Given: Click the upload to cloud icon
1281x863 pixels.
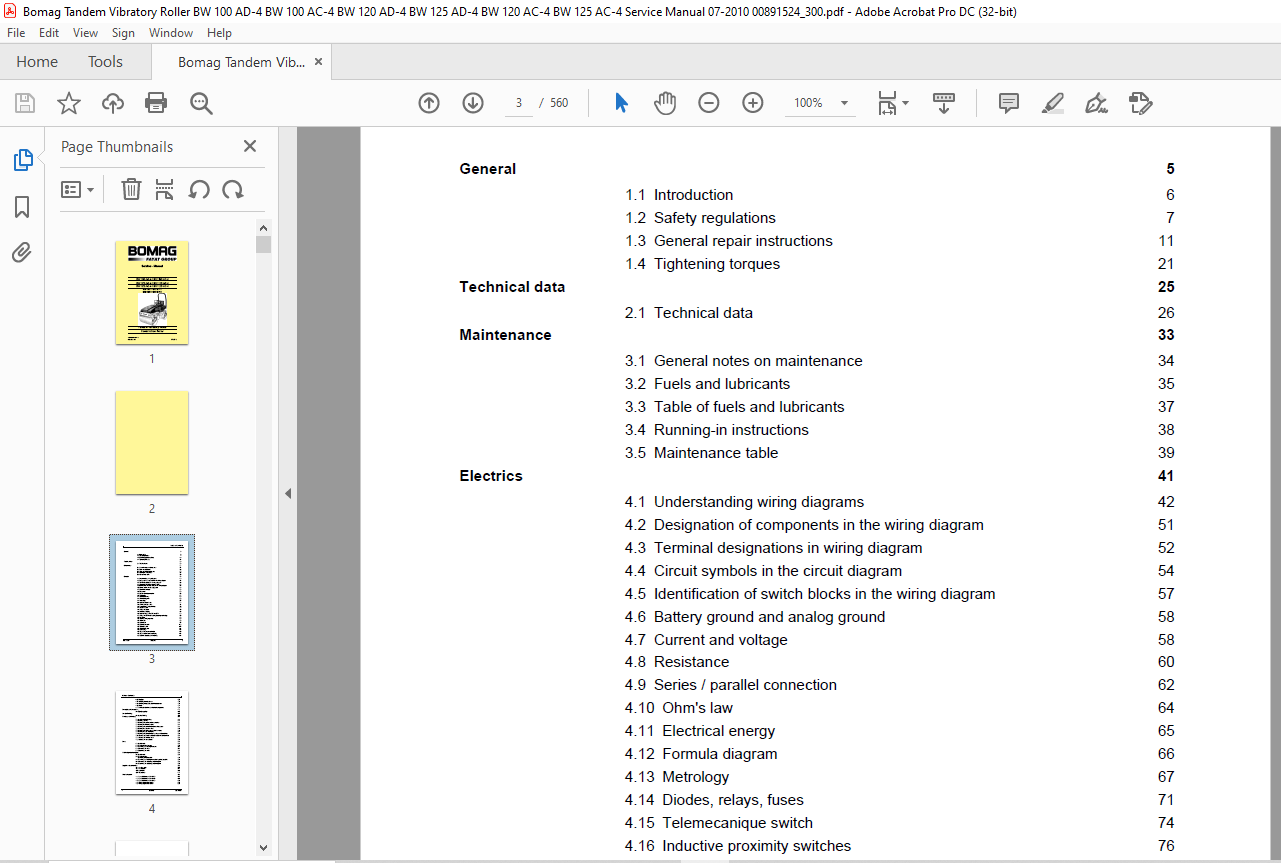Looking at the screenshot, I should 113,103.
